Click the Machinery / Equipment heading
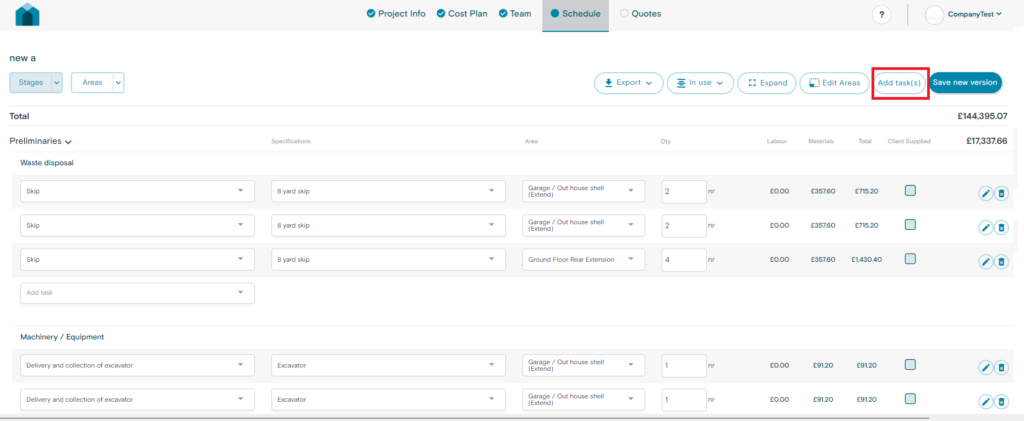 [x=62, y=337]
